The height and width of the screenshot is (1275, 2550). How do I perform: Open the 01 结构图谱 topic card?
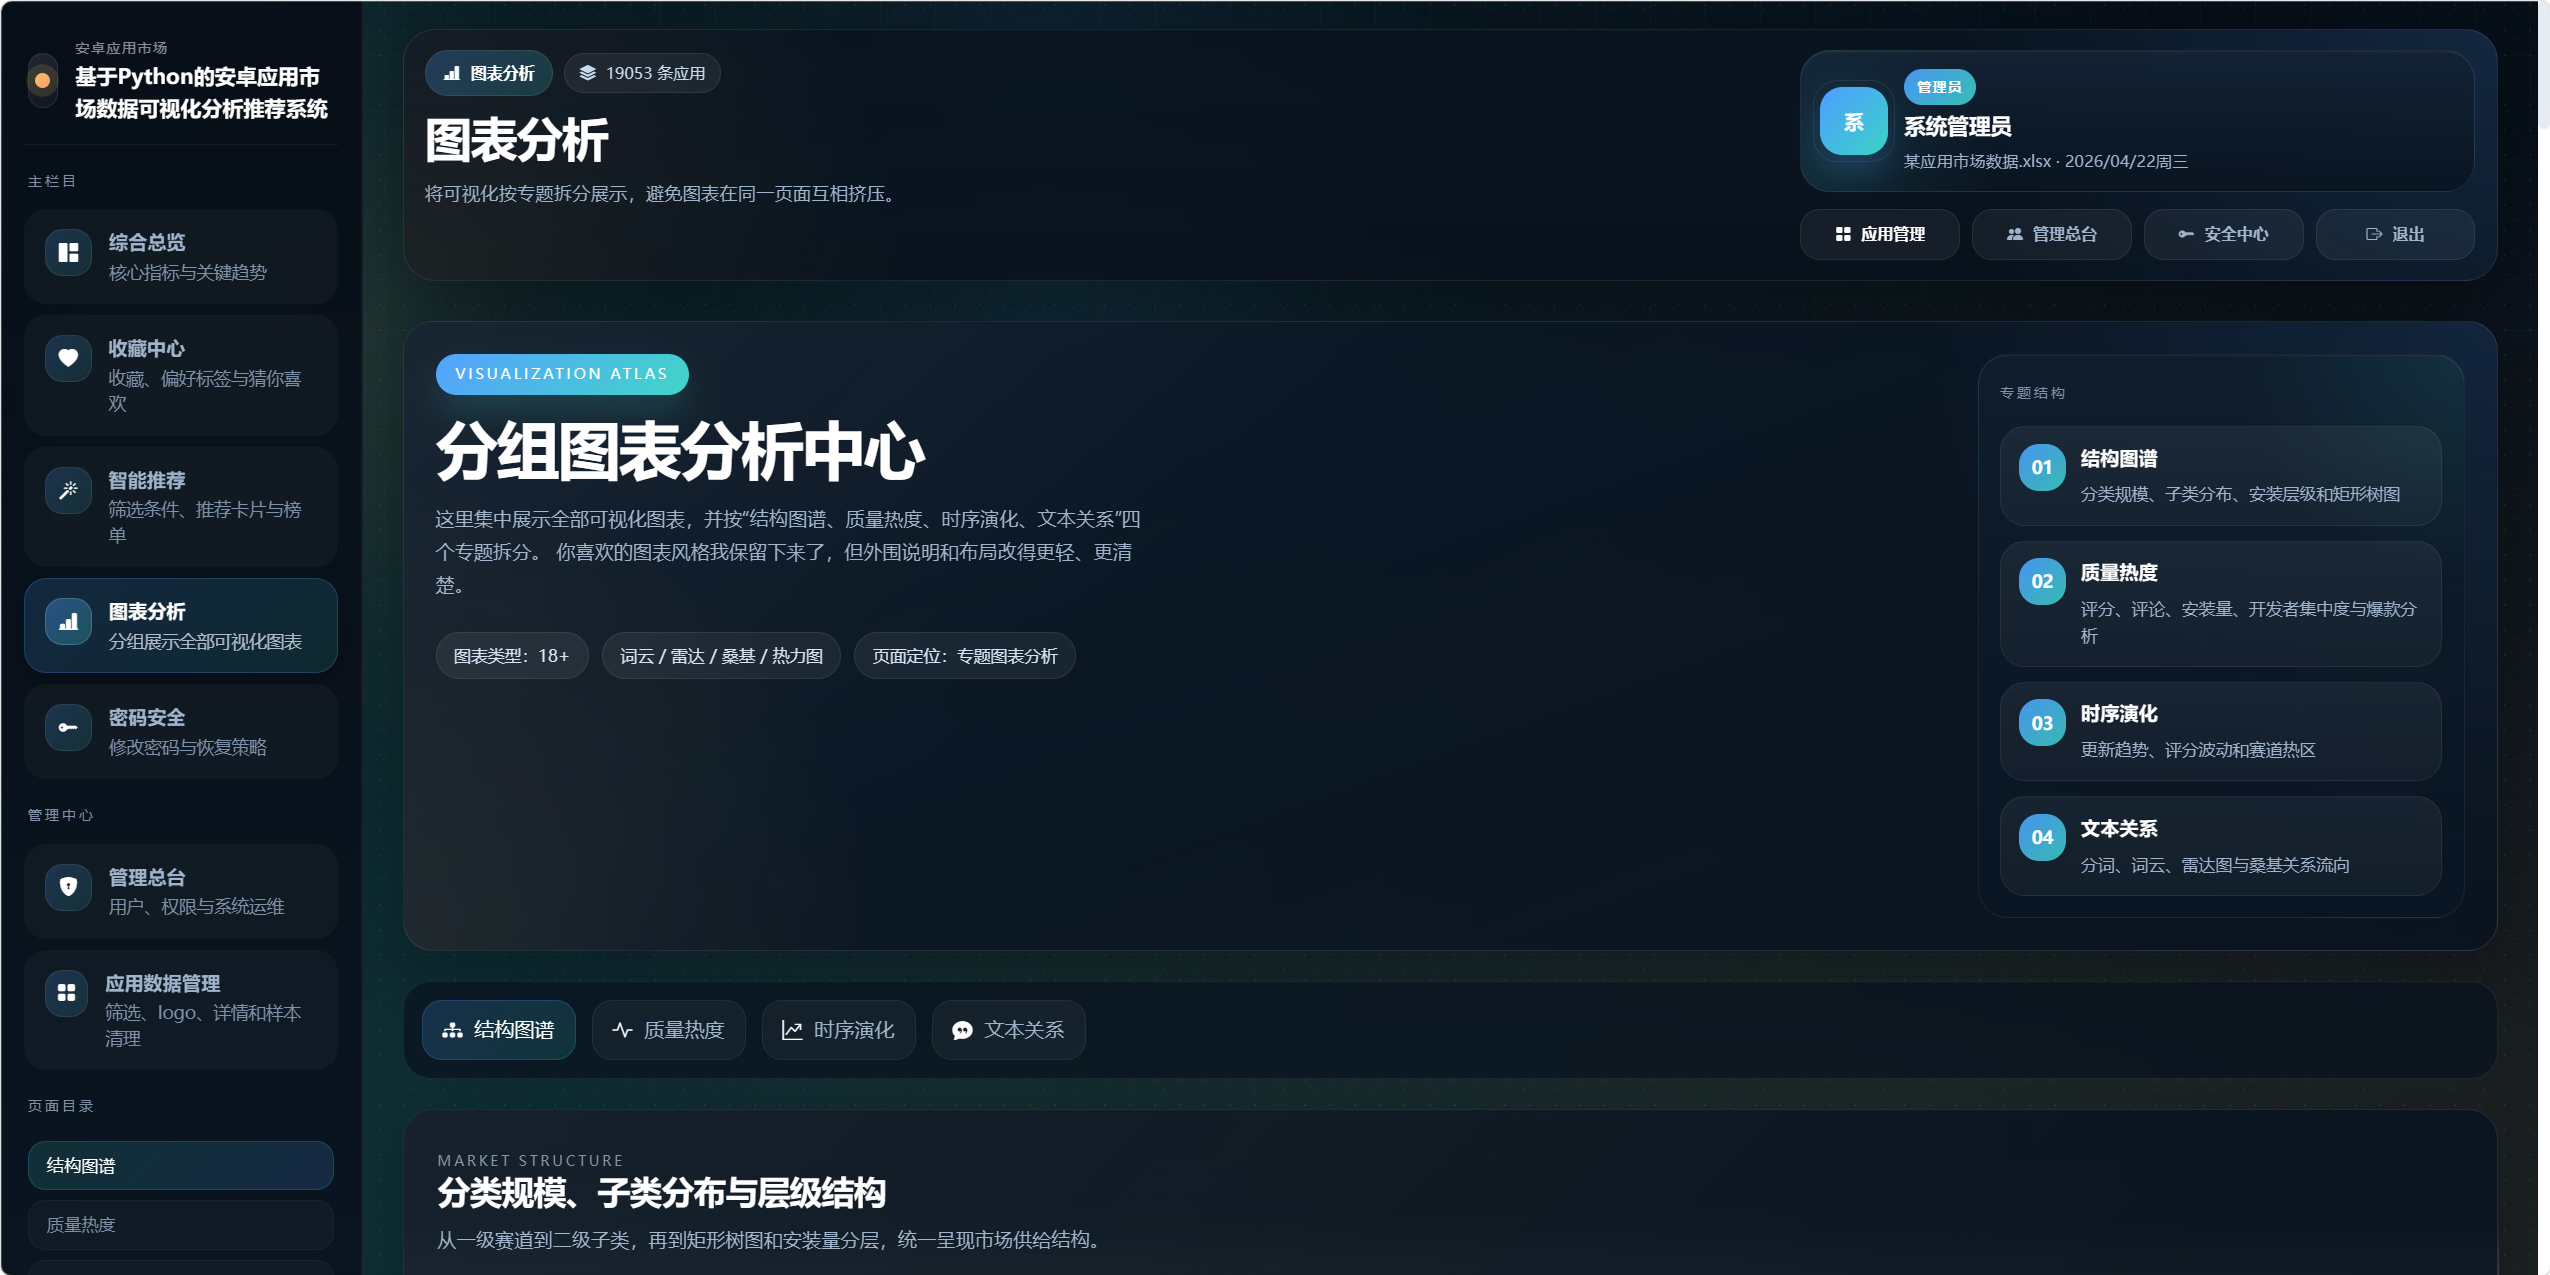(x=2220, y=476)
